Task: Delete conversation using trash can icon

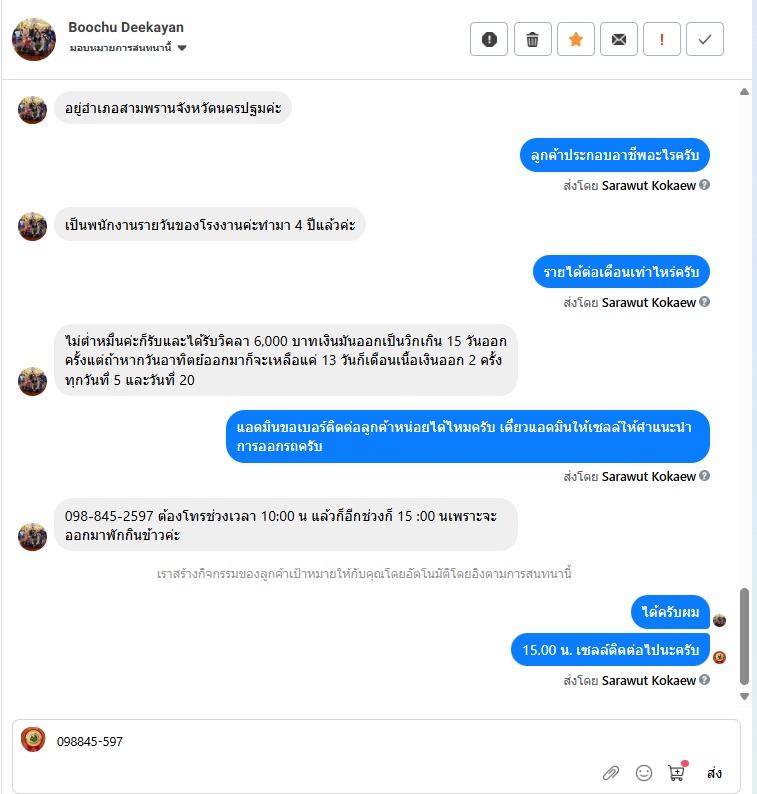Action: click(x=532, y=39)
